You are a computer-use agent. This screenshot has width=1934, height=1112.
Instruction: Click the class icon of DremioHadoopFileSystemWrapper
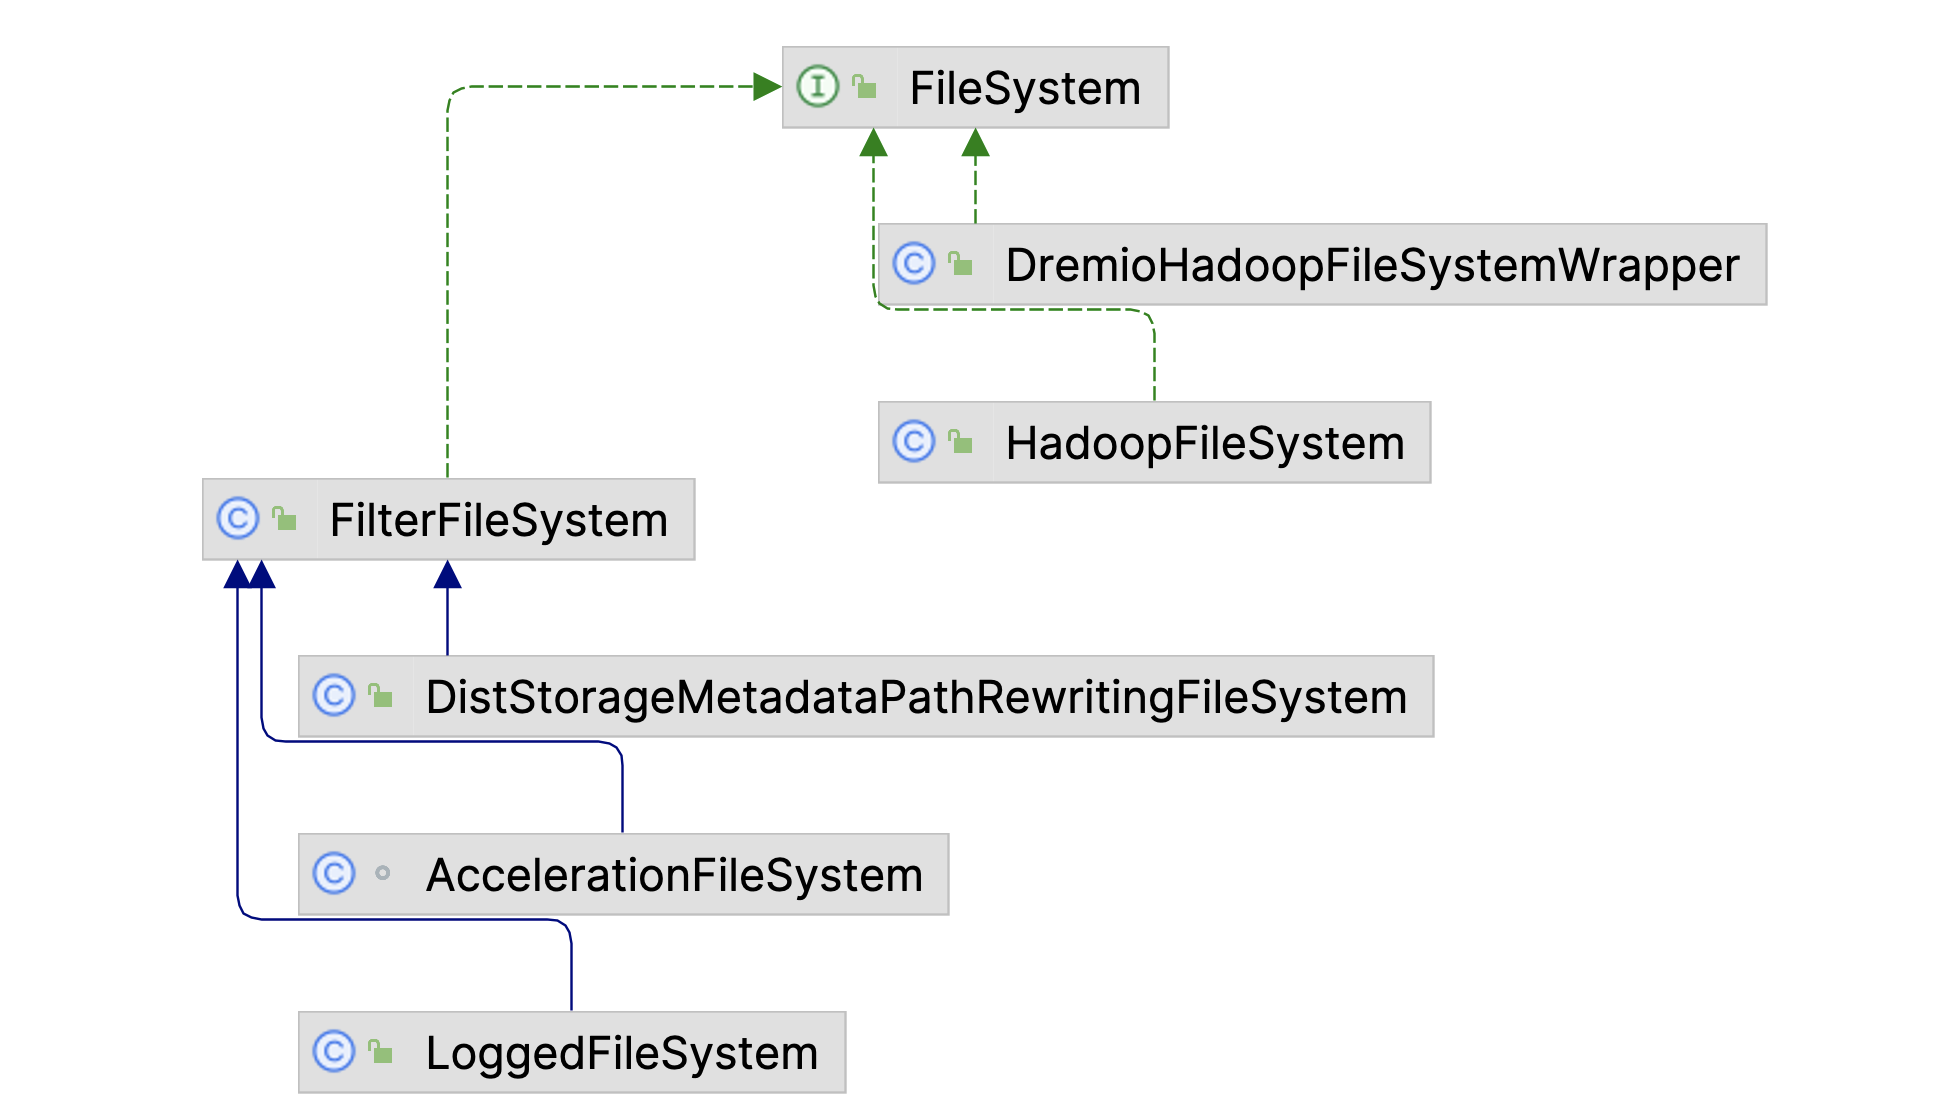(913, 263)
